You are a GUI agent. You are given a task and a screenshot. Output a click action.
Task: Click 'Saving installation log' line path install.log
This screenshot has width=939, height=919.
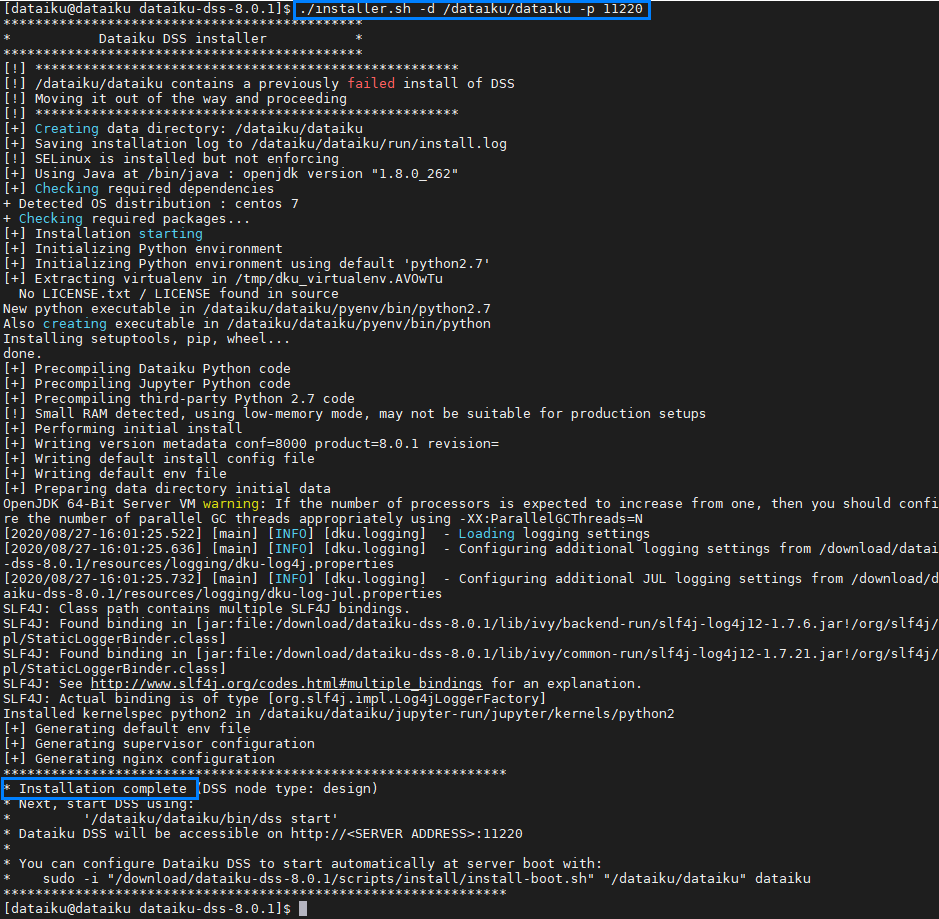pyautogui.click(x=379, y=144)
